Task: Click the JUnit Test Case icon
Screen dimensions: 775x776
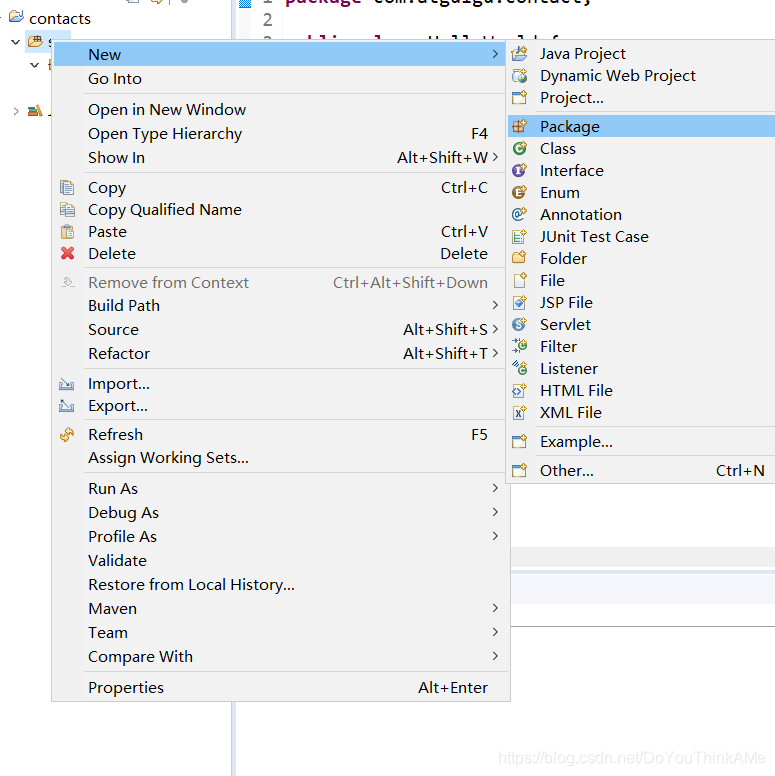Action: (519, 237)
